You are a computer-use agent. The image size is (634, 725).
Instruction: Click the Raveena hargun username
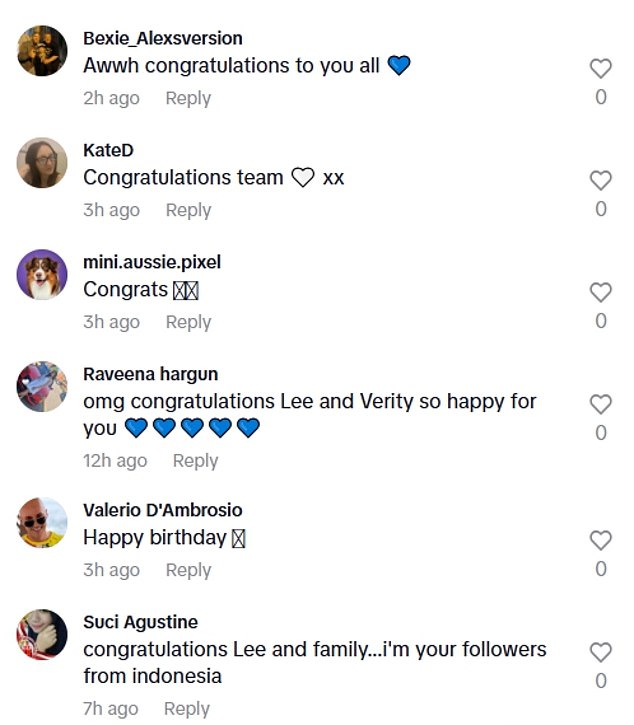[x=150, y=374]
